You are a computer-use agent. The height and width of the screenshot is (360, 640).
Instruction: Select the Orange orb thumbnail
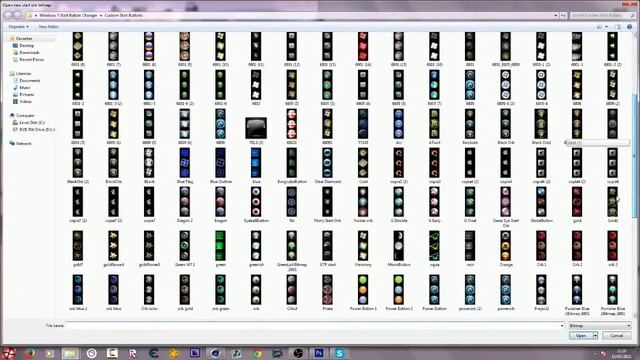tap(505, 246)
